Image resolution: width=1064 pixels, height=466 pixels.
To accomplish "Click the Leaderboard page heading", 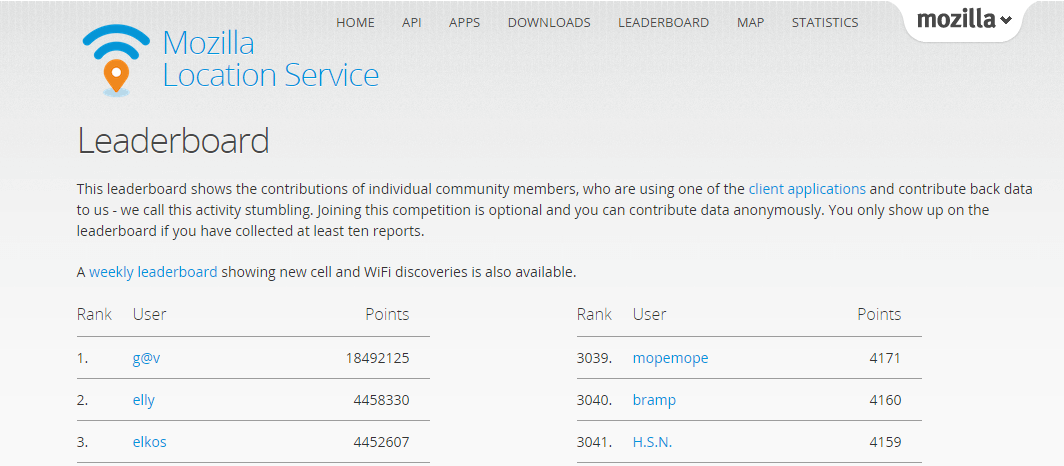I will pos(173,141).
